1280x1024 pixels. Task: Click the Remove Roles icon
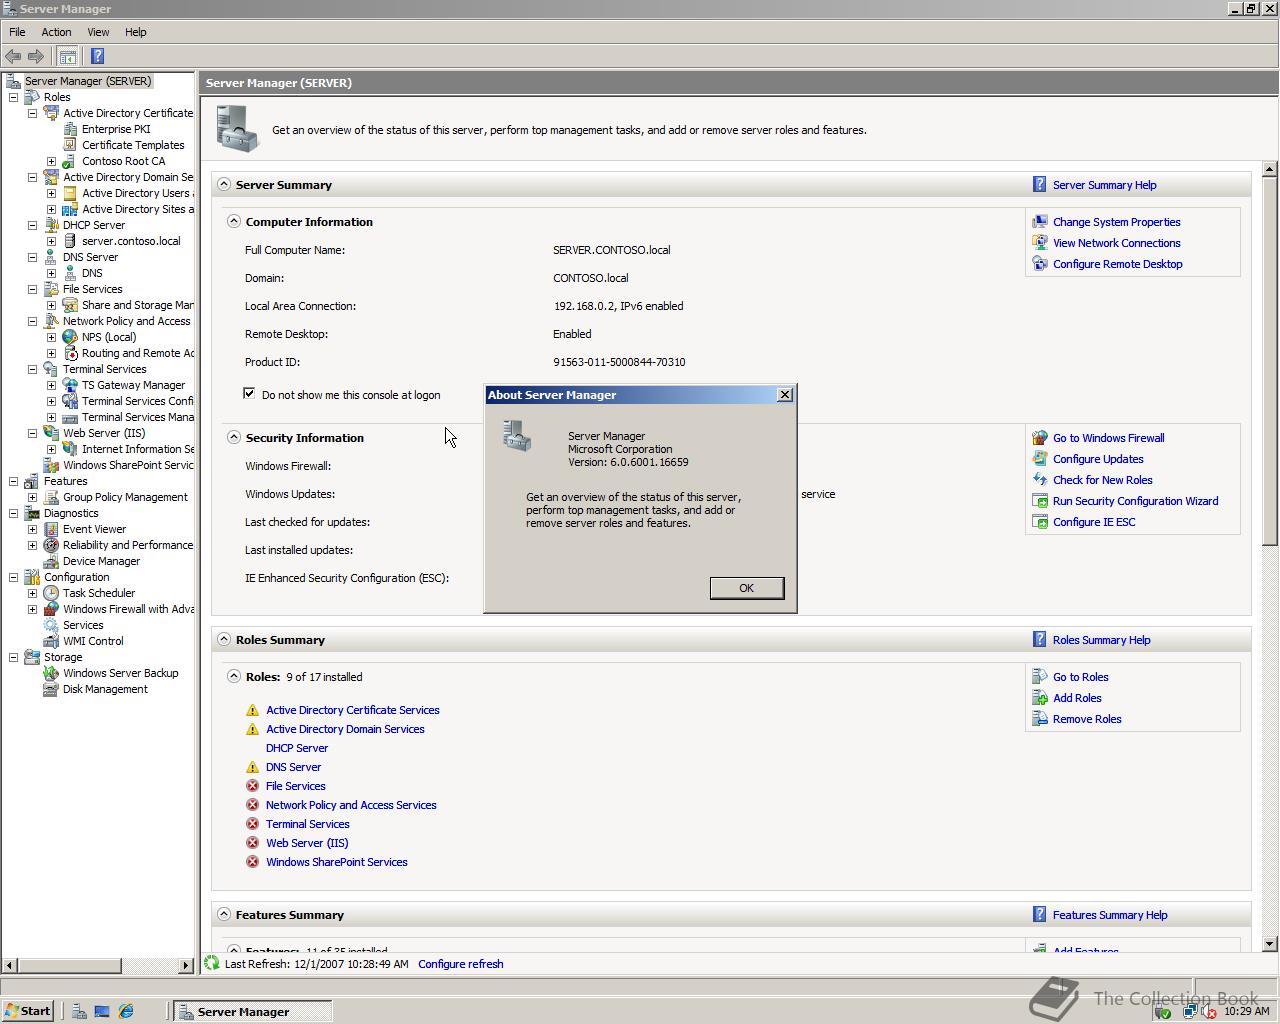click(x=1040, y=719)
